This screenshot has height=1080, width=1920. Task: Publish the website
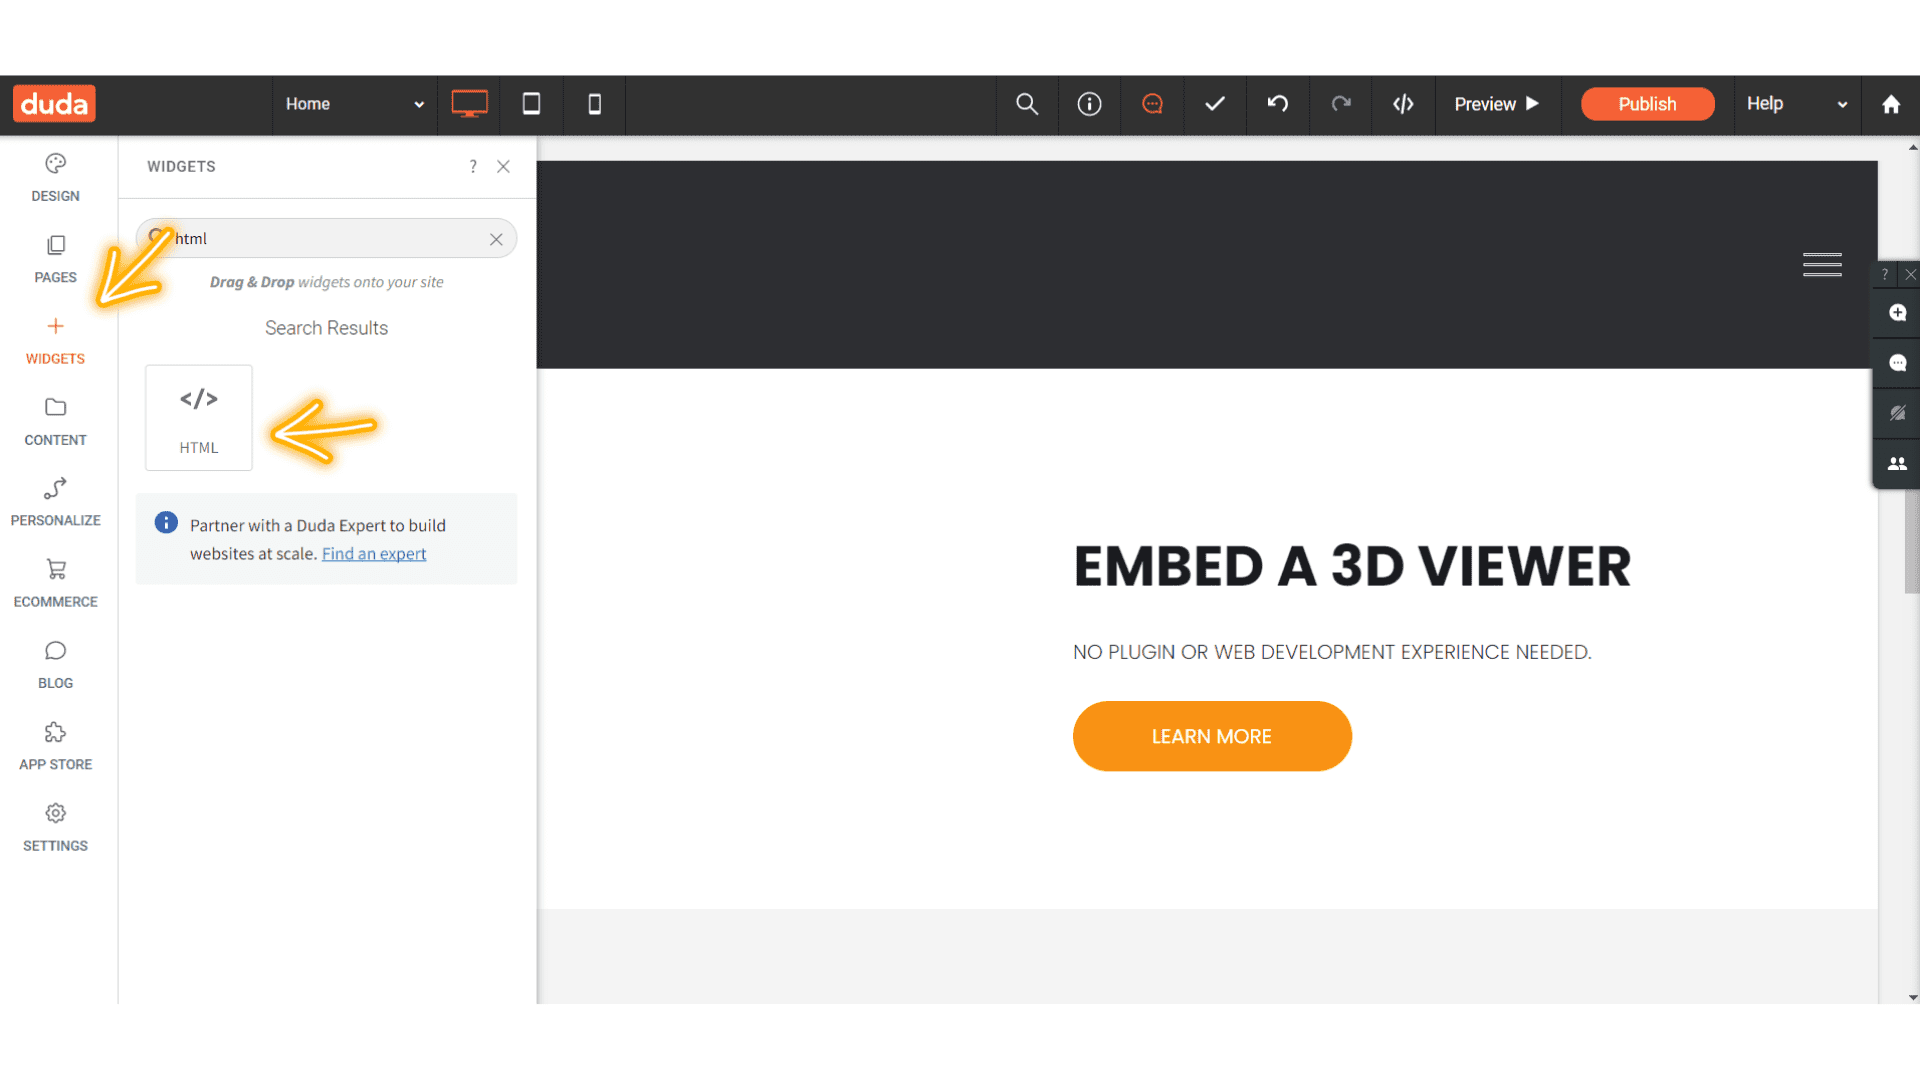pyautogui.click(x=1647, y=104)
